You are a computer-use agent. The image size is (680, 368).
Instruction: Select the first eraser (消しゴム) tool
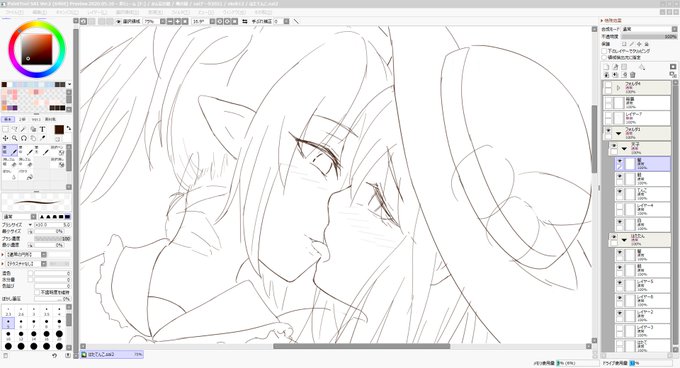click(10, 162)
